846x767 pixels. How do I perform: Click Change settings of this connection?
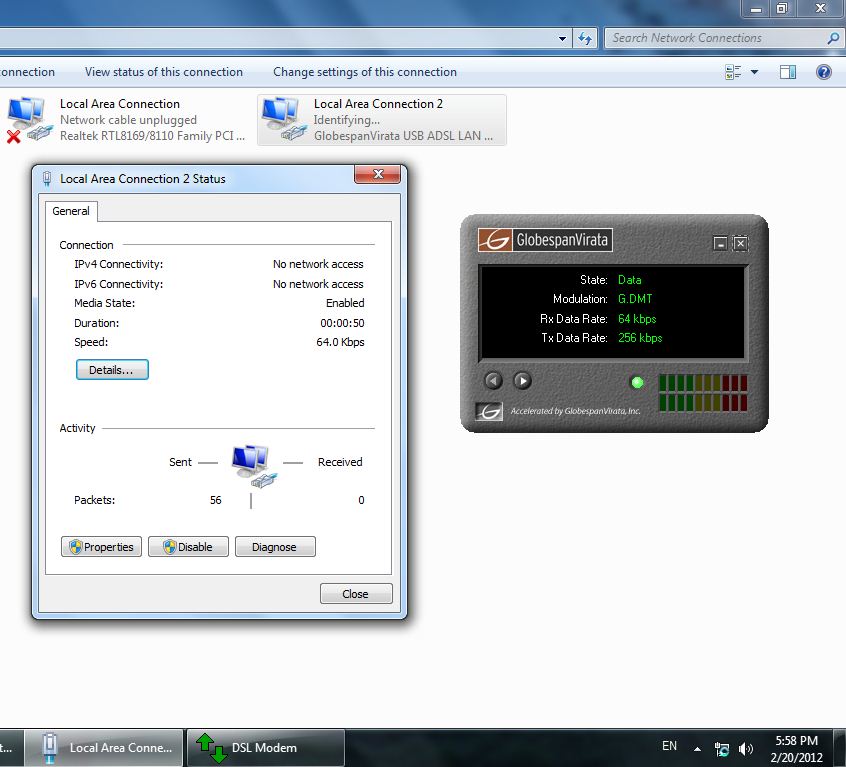tap(365, 72)
